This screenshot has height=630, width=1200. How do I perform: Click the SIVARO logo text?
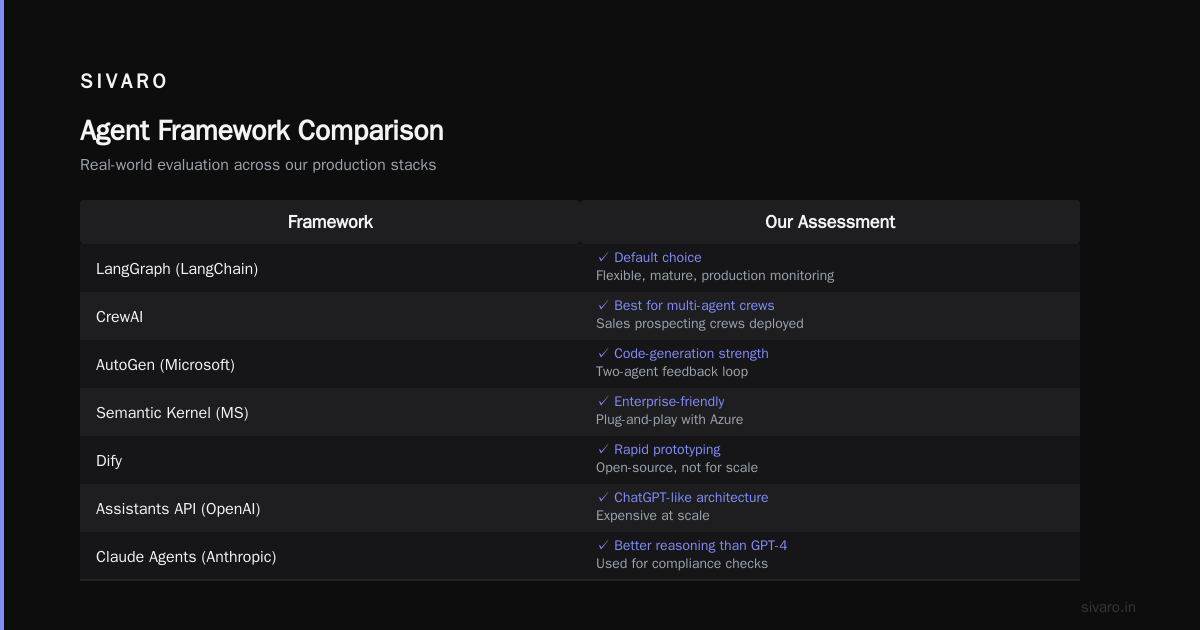pyautogui.click(x=124, y=82)
